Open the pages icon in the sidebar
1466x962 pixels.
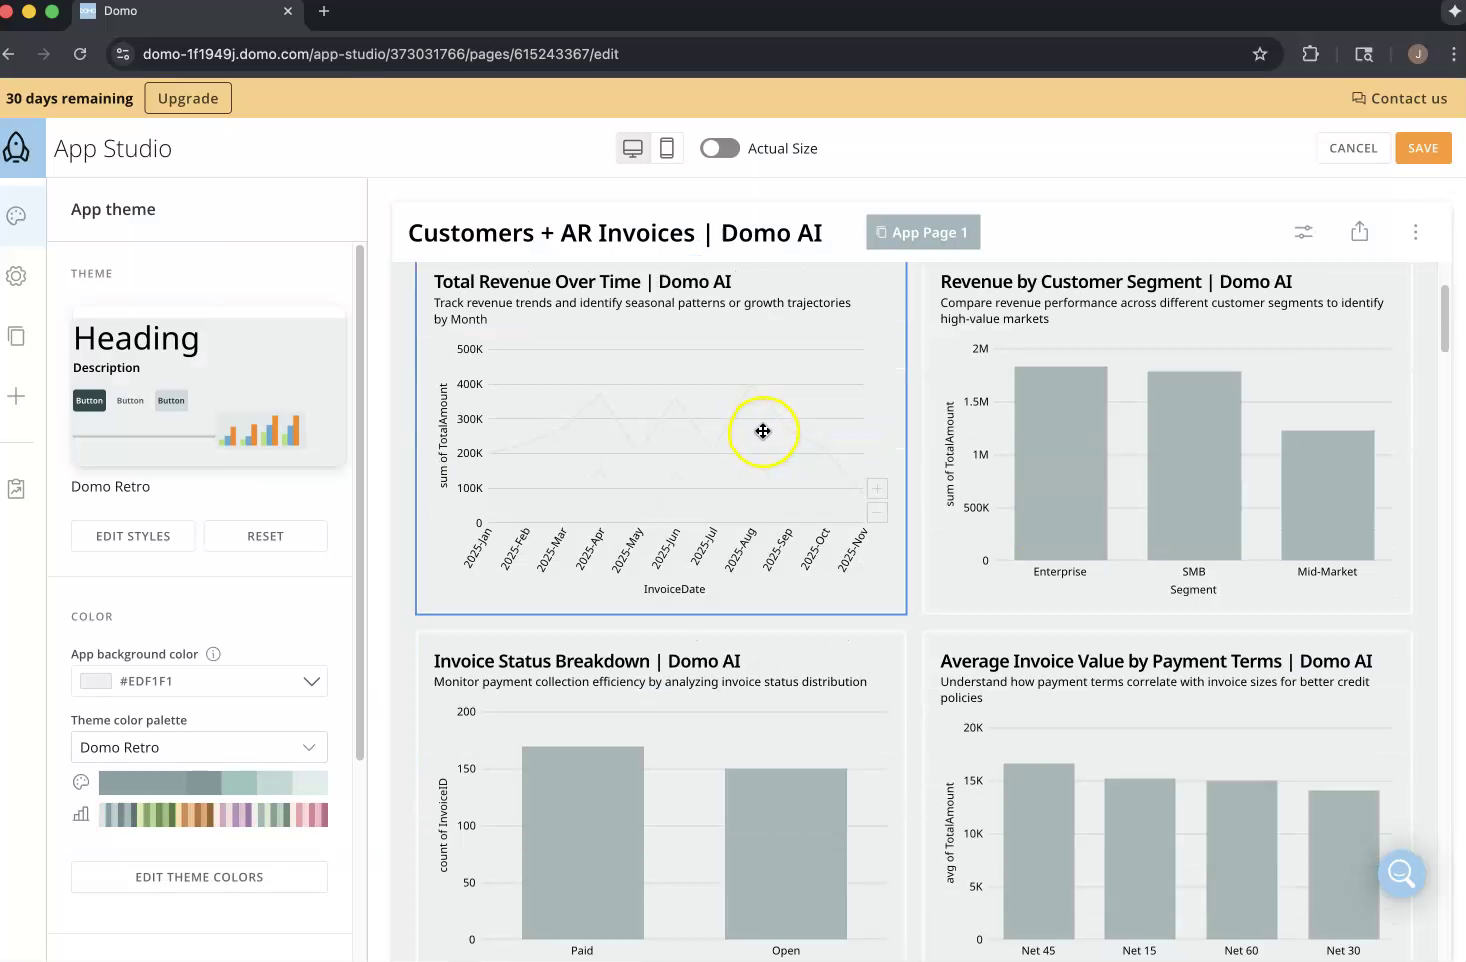point(16,336)
